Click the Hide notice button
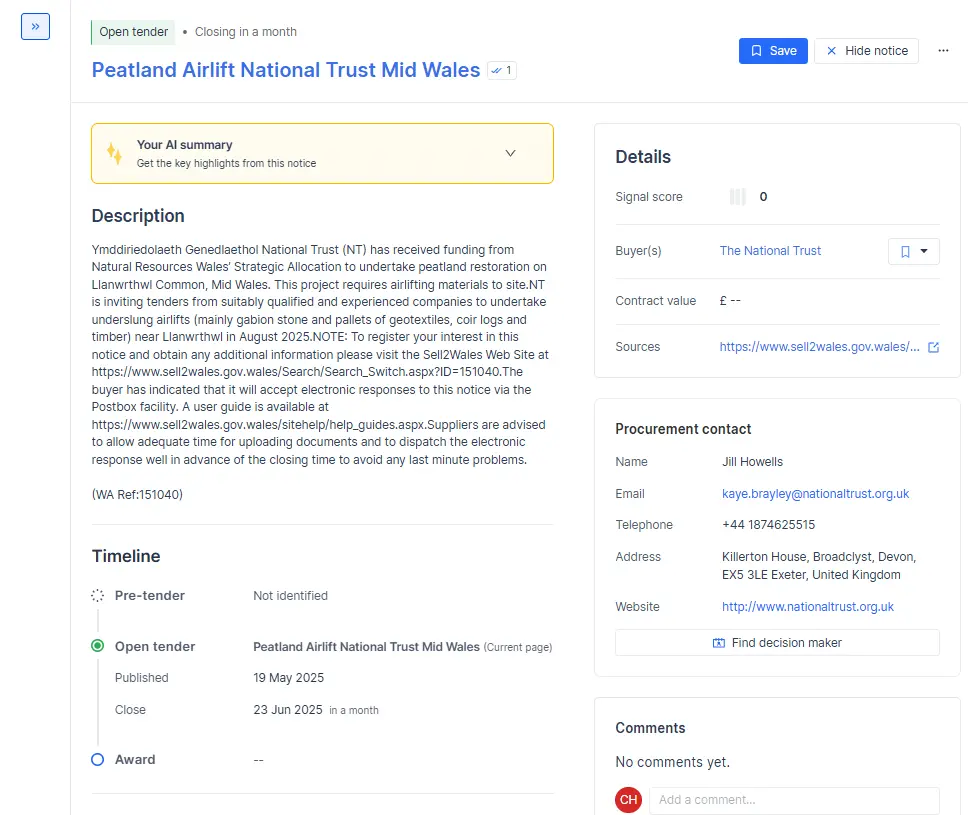The image size is (968, 815). (866, 51)
